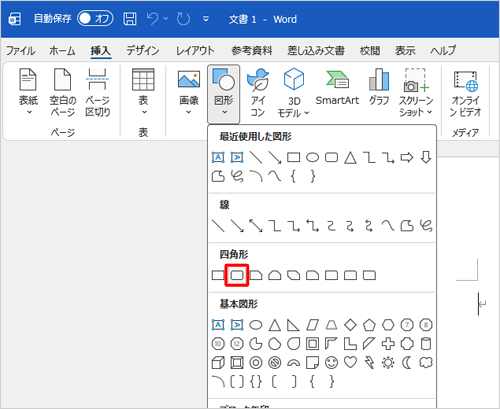Select the highlighted rounded rectangle shape

click(237, 275)
